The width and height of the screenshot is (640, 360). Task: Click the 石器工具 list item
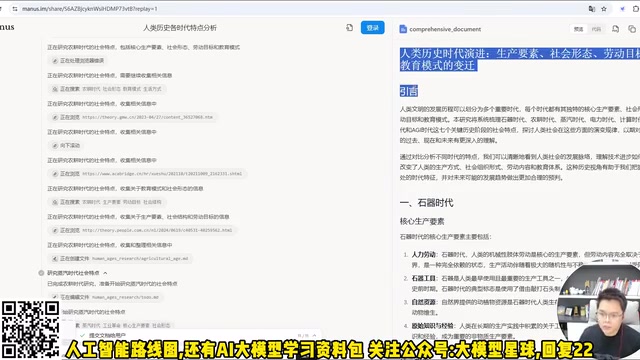click(x=423, y=278)
